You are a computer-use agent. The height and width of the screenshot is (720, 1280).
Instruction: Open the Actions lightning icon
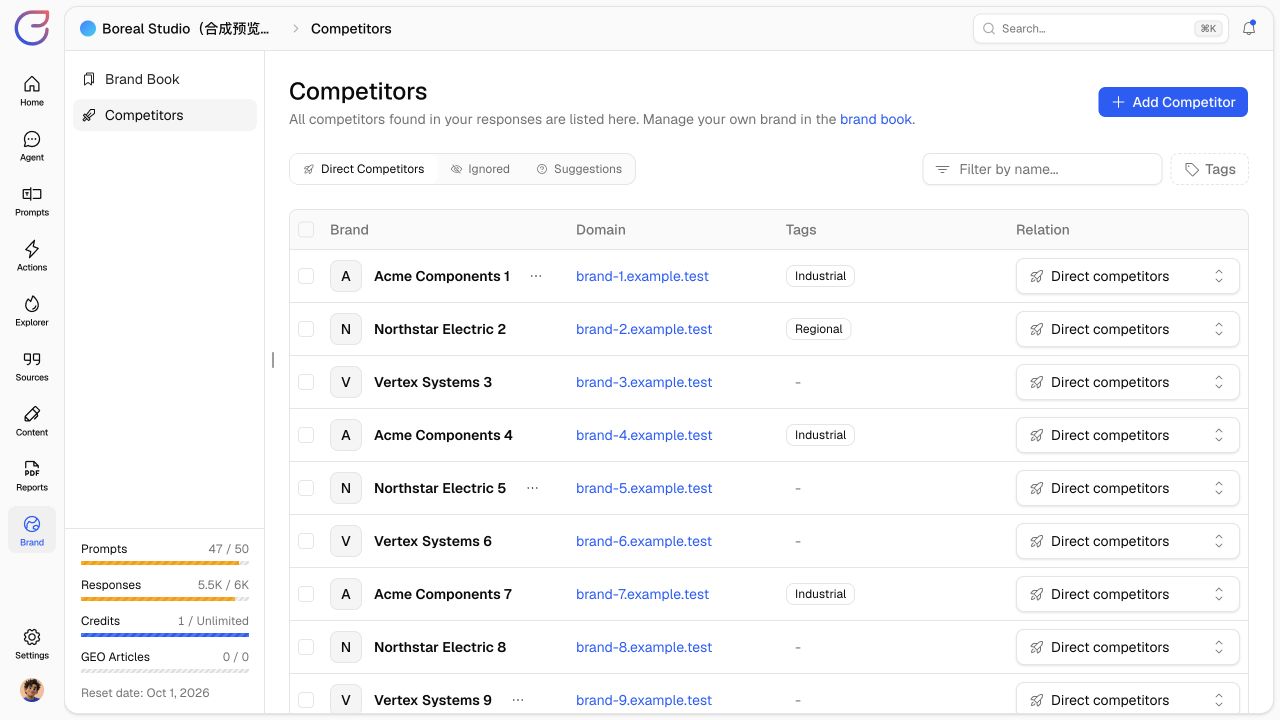(x=32, y=255)
